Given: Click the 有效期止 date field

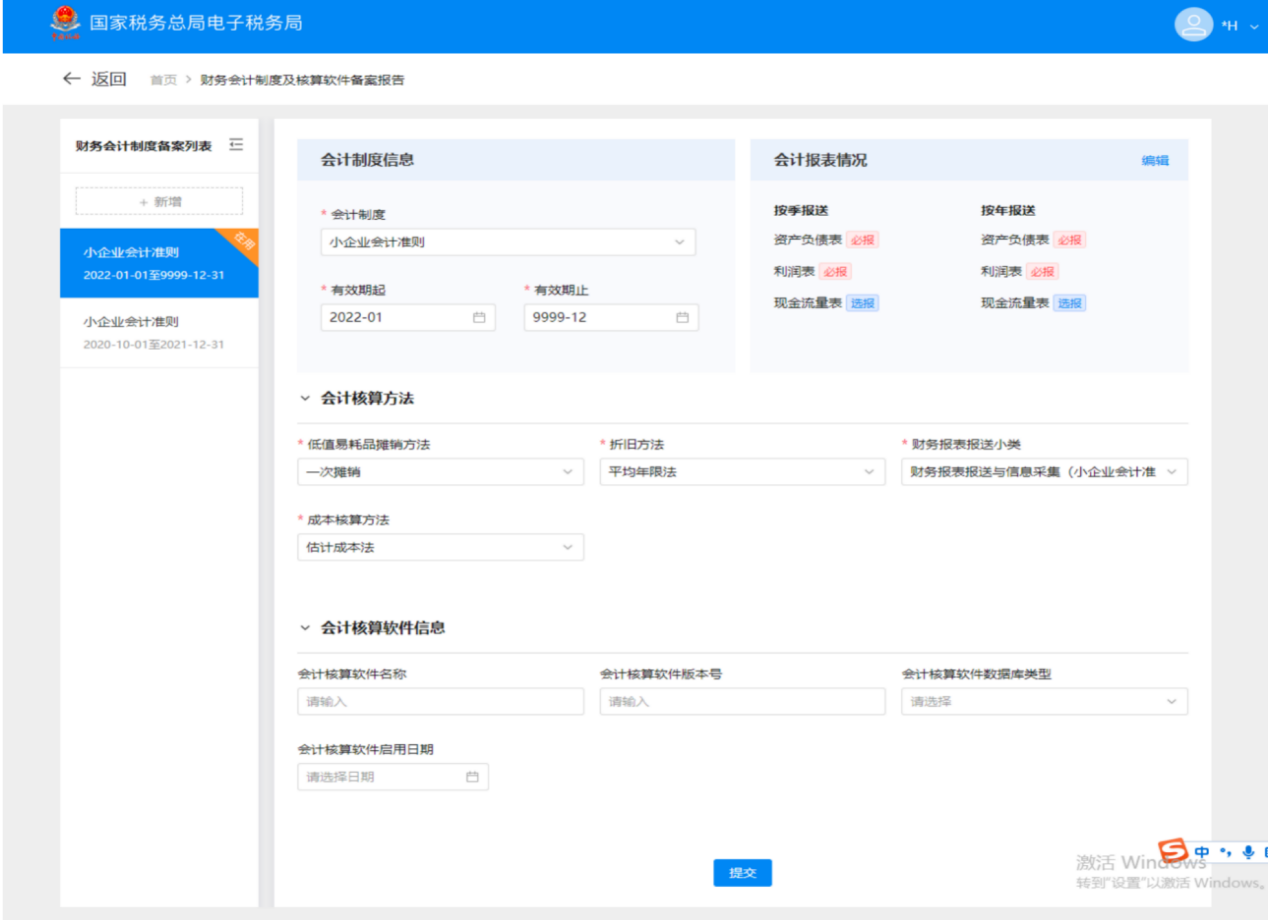Looking at the screenshot, I should point(611,317).
